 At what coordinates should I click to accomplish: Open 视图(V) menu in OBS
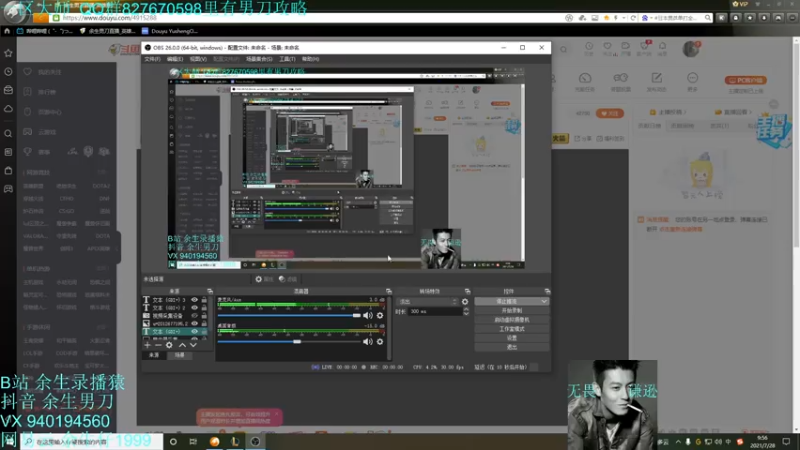coord(198,59)
